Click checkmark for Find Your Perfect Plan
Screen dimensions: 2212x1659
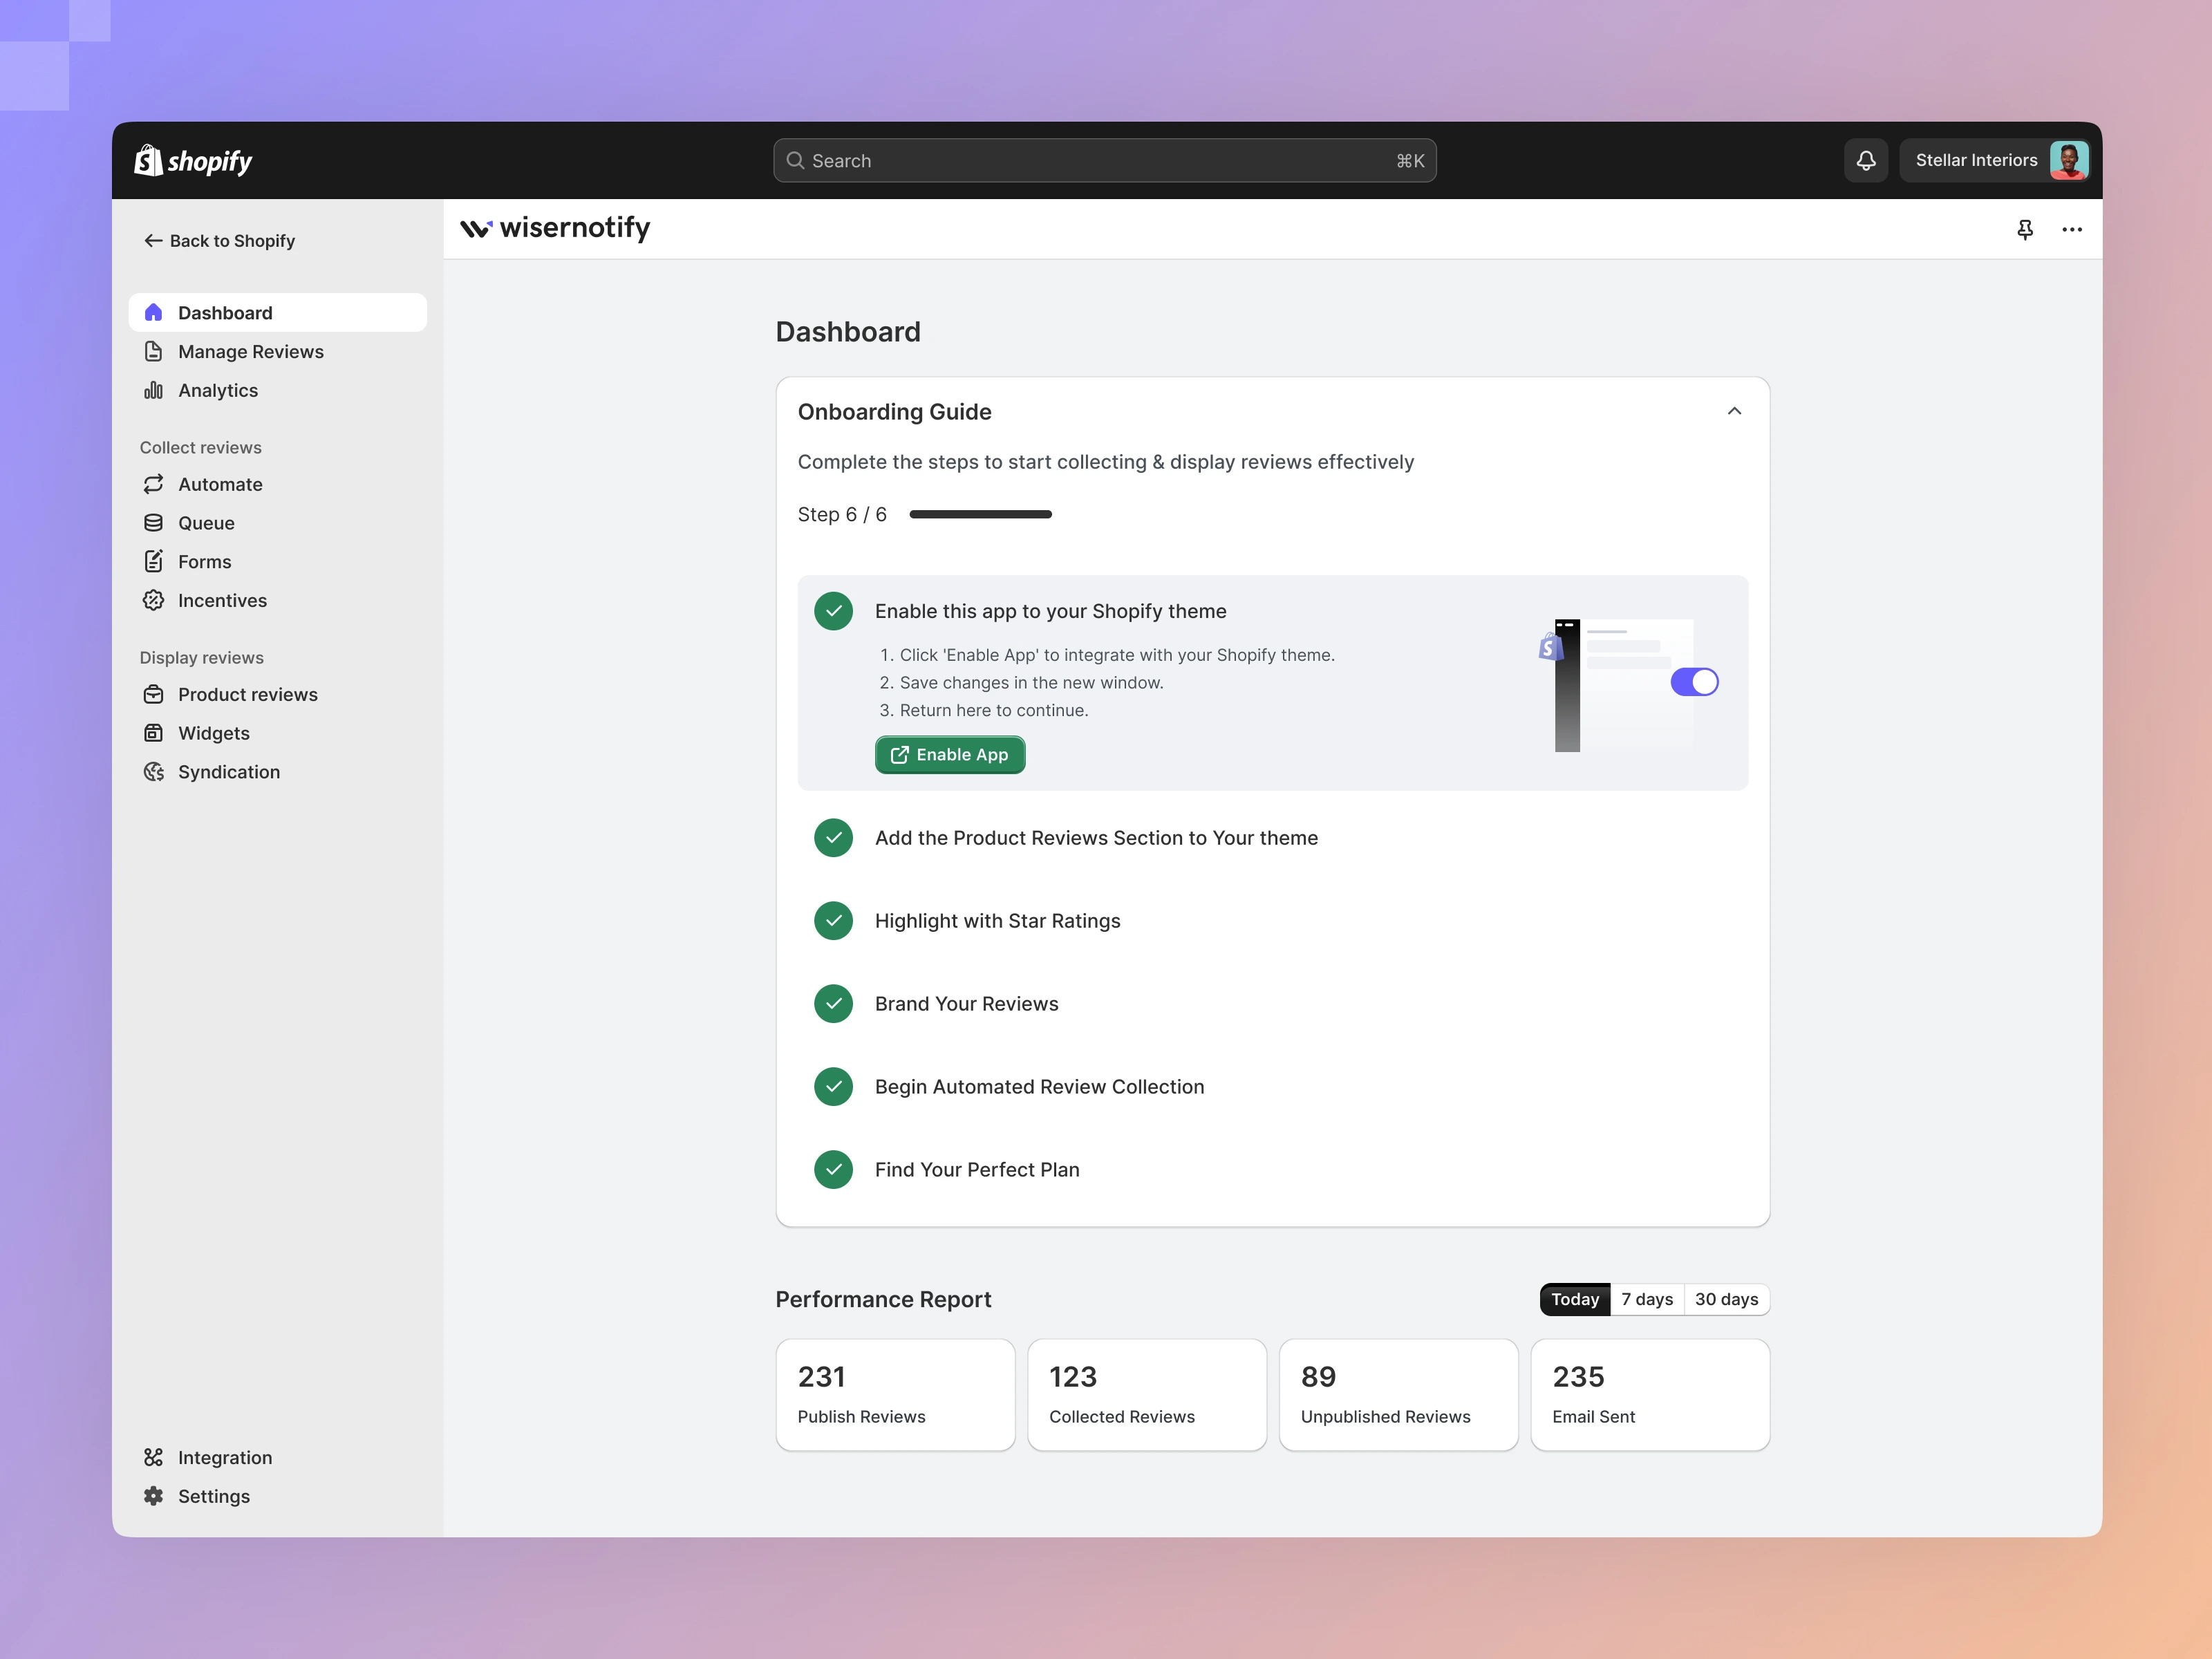(833, 1170)
